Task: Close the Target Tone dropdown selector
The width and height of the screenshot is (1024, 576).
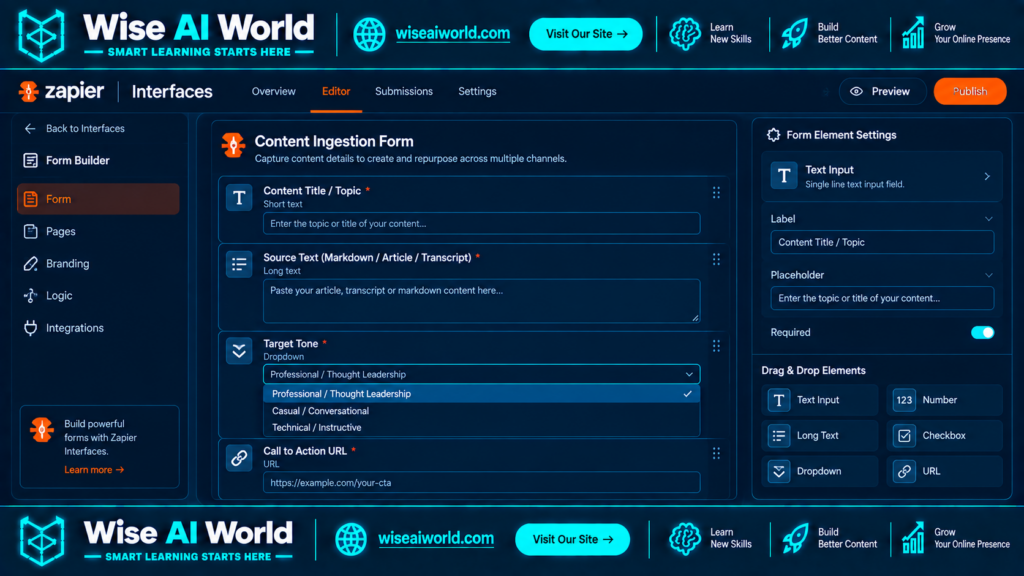Action: [x=689, y=374]
